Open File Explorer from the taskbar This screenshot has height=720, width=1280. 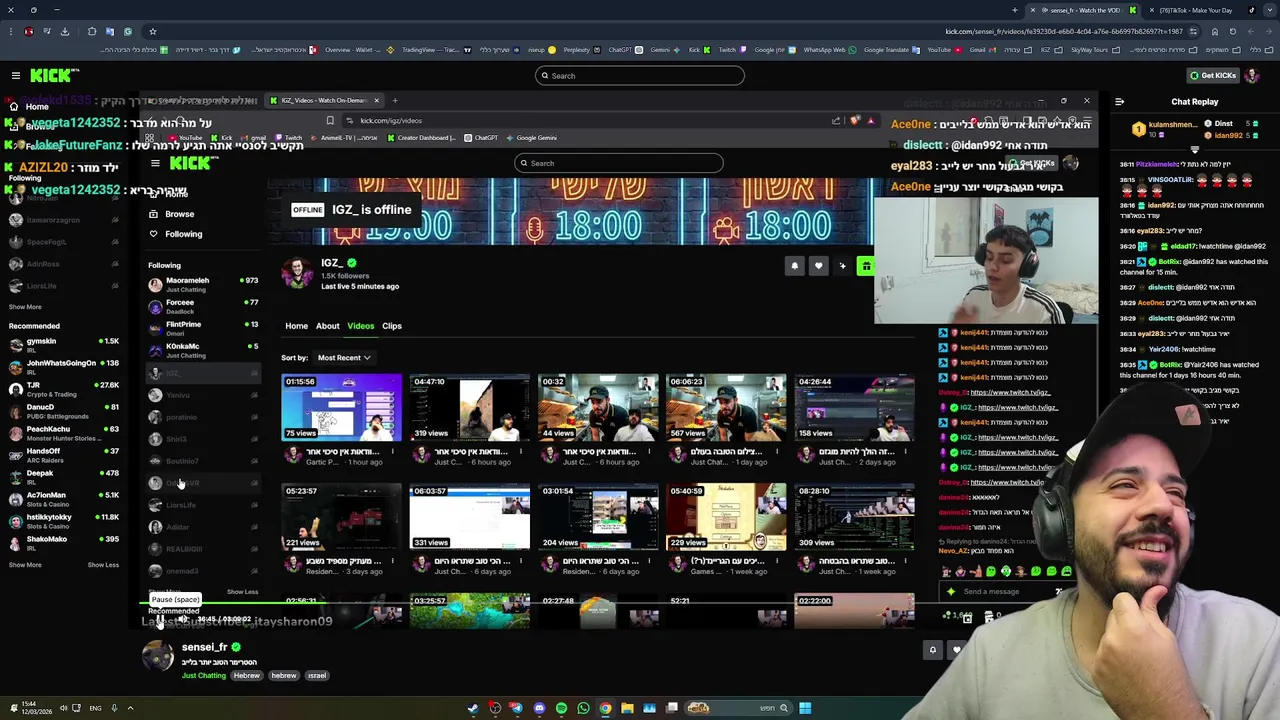[627, 708]
